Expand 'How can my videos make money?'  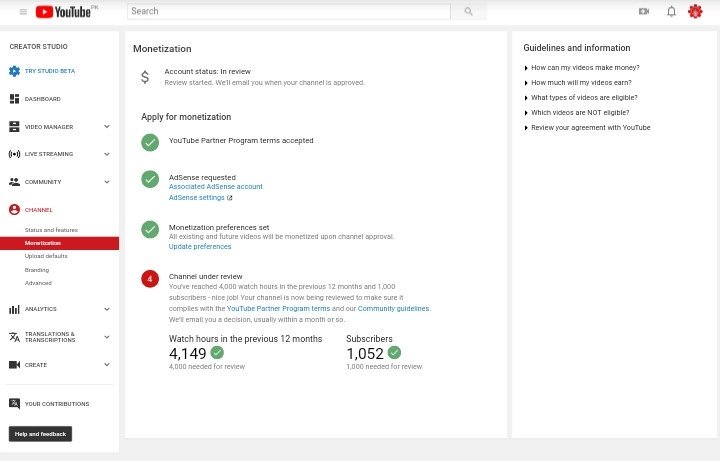pos(582,67)
